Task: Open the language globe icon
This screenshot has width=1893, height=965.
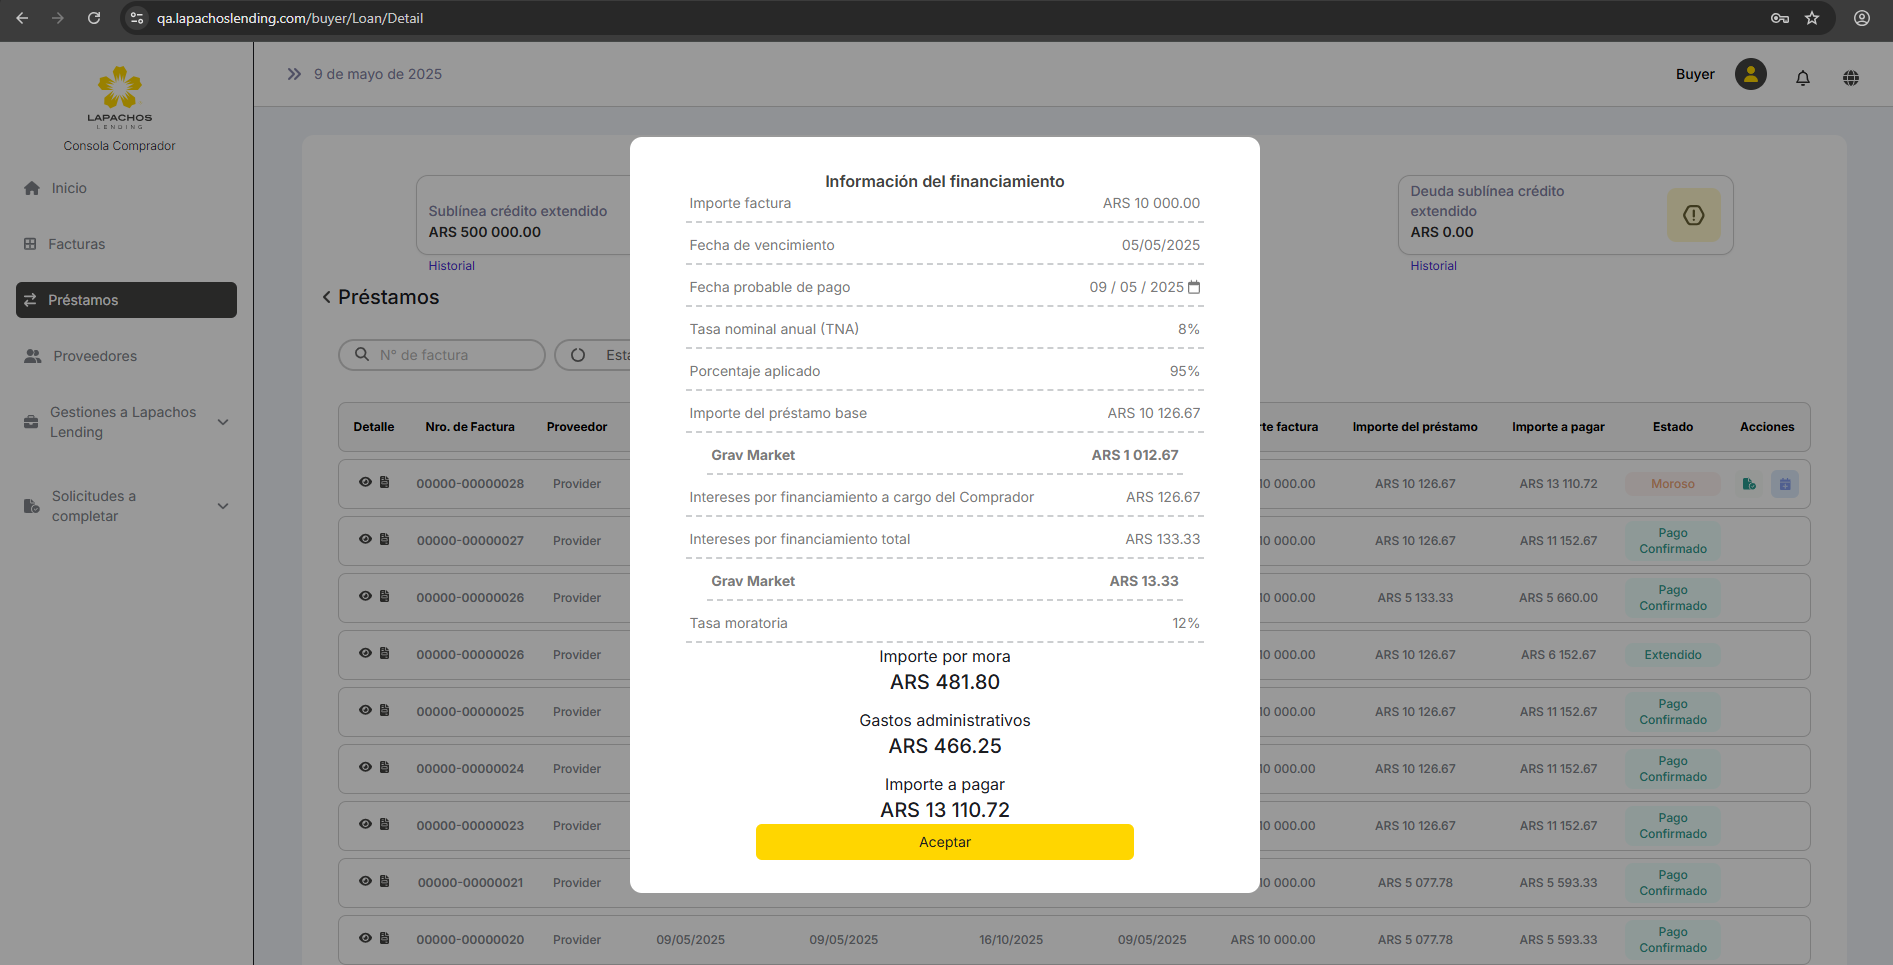Action: tap(1850, 78)
